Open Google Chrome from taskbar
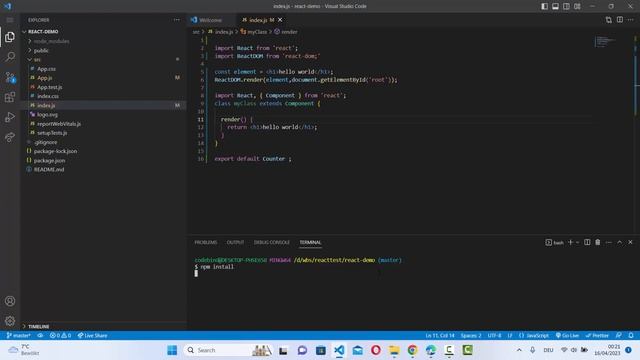This screenshot has width=640, height=360. tap(412, 350)
